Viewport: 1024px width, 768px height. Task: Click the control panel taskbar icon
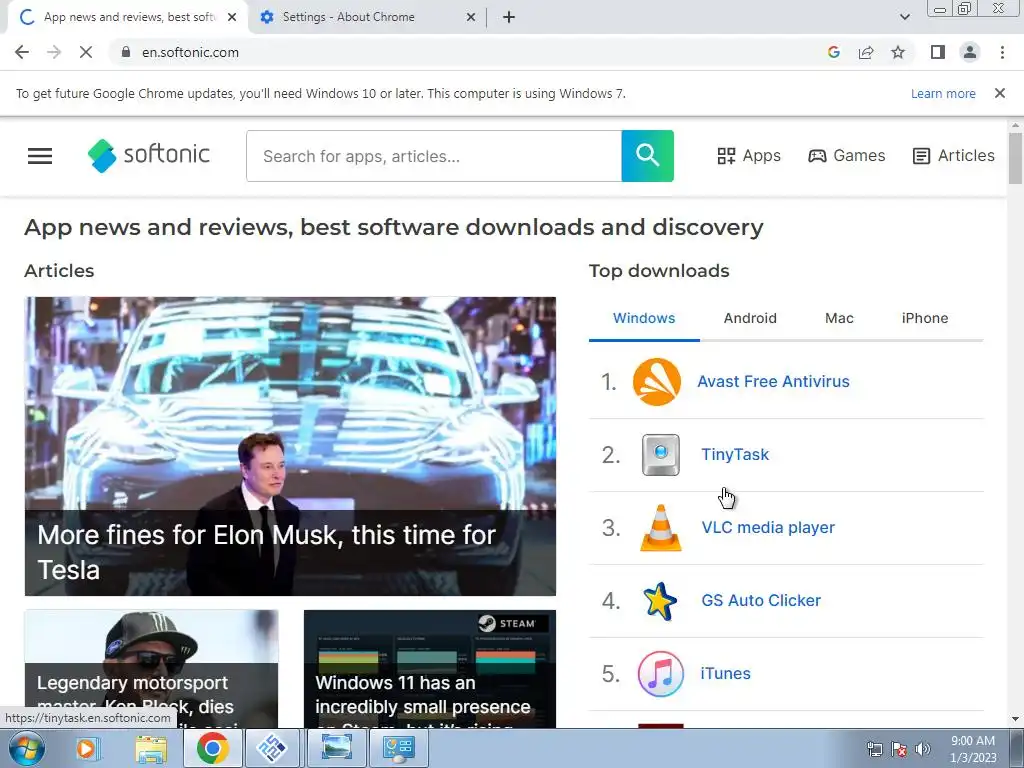coord(399,748)
